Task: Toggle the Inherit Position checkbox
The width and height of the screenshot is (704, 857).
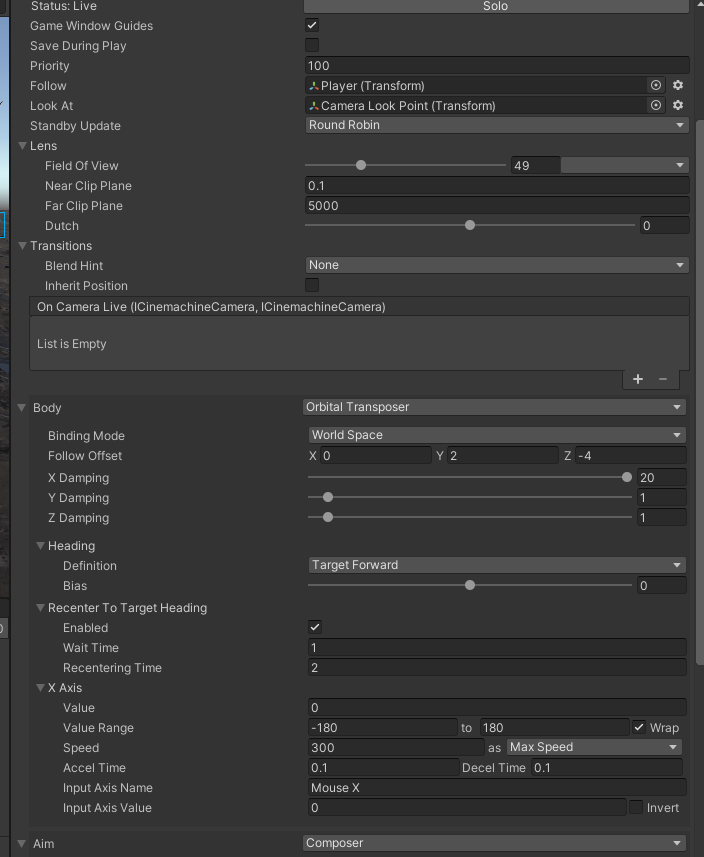Action: pos(311,286)
